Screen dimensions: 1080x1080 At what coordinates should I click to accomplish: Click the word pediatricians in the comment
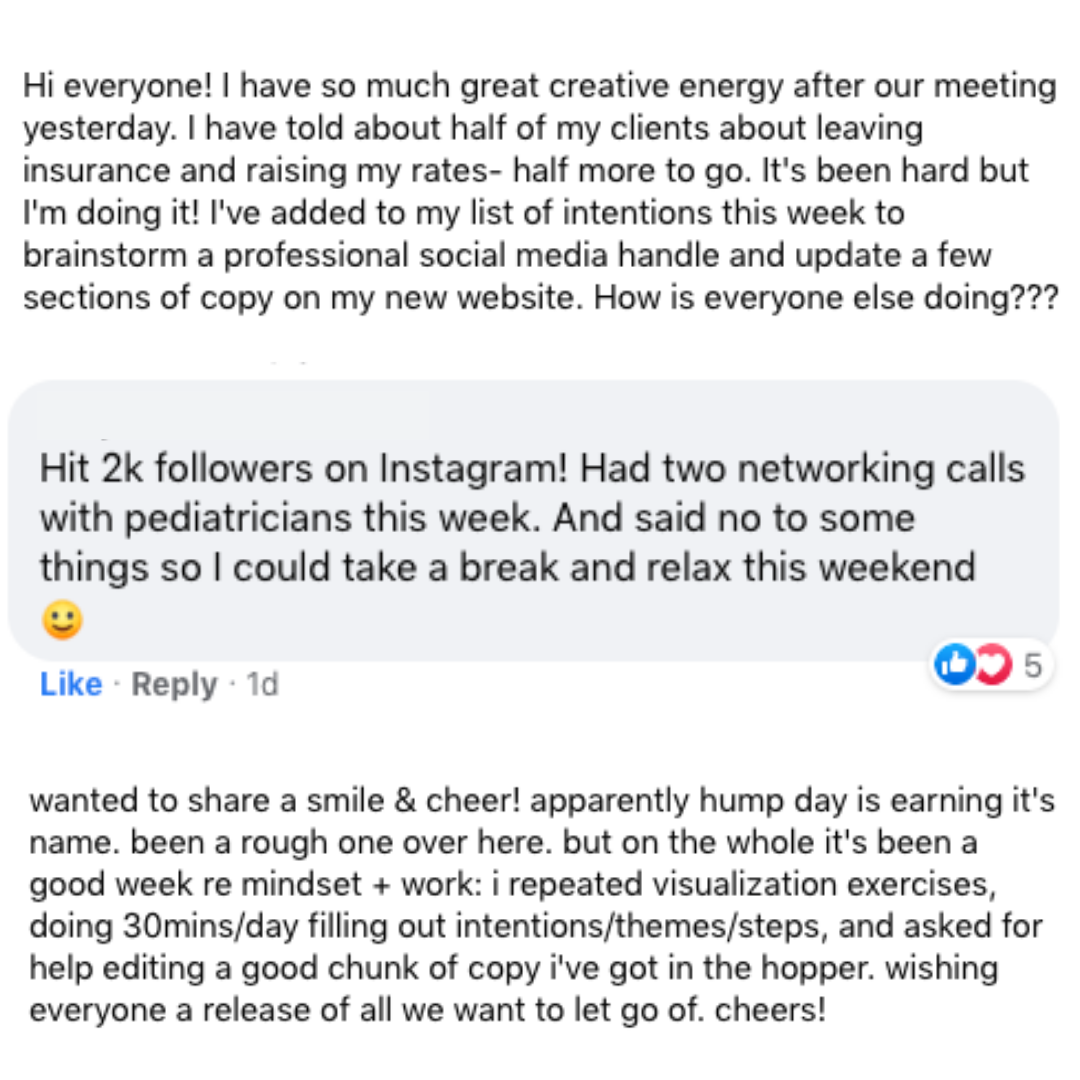(238, 518)
